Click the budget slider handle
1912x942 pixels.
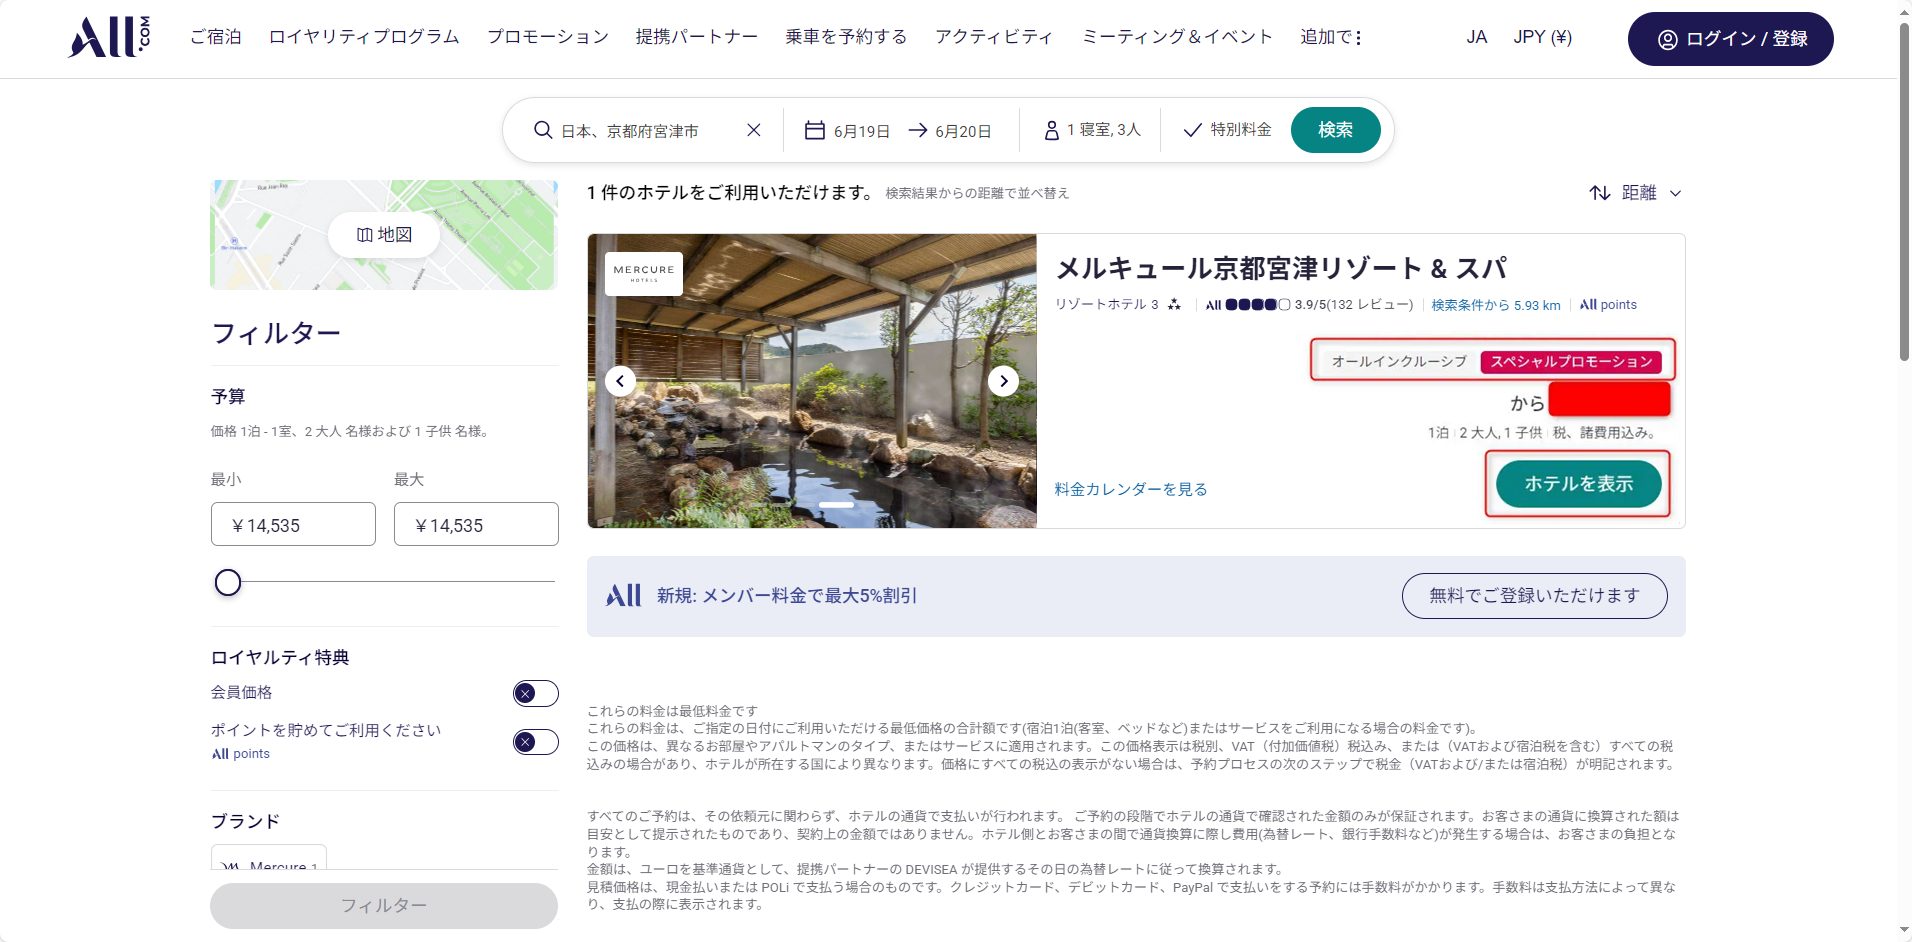click(228, 582)
